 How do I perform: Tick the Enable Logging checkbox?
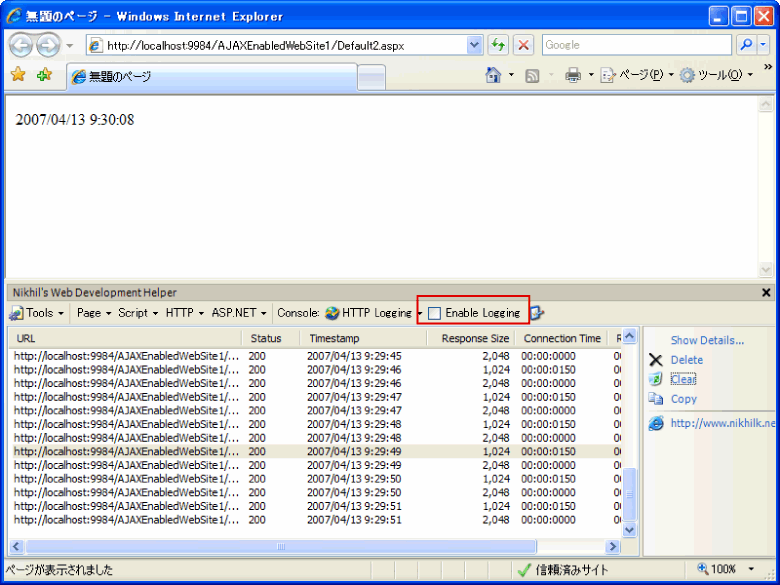point(434,313)
